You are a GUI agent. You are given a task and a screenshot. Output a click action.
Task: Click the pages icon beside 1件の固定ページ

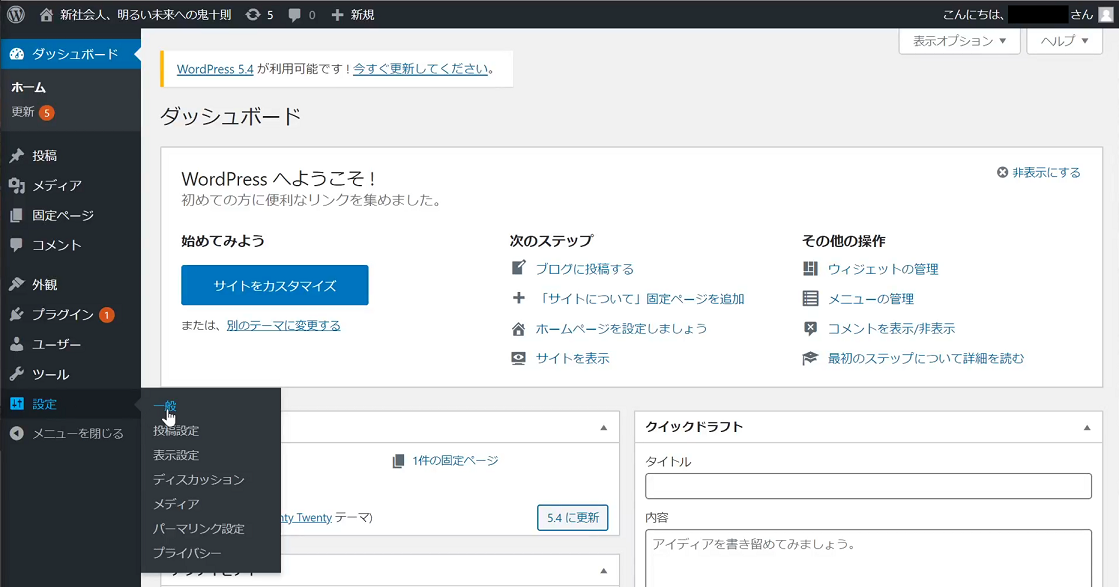[x=398, y=461]
